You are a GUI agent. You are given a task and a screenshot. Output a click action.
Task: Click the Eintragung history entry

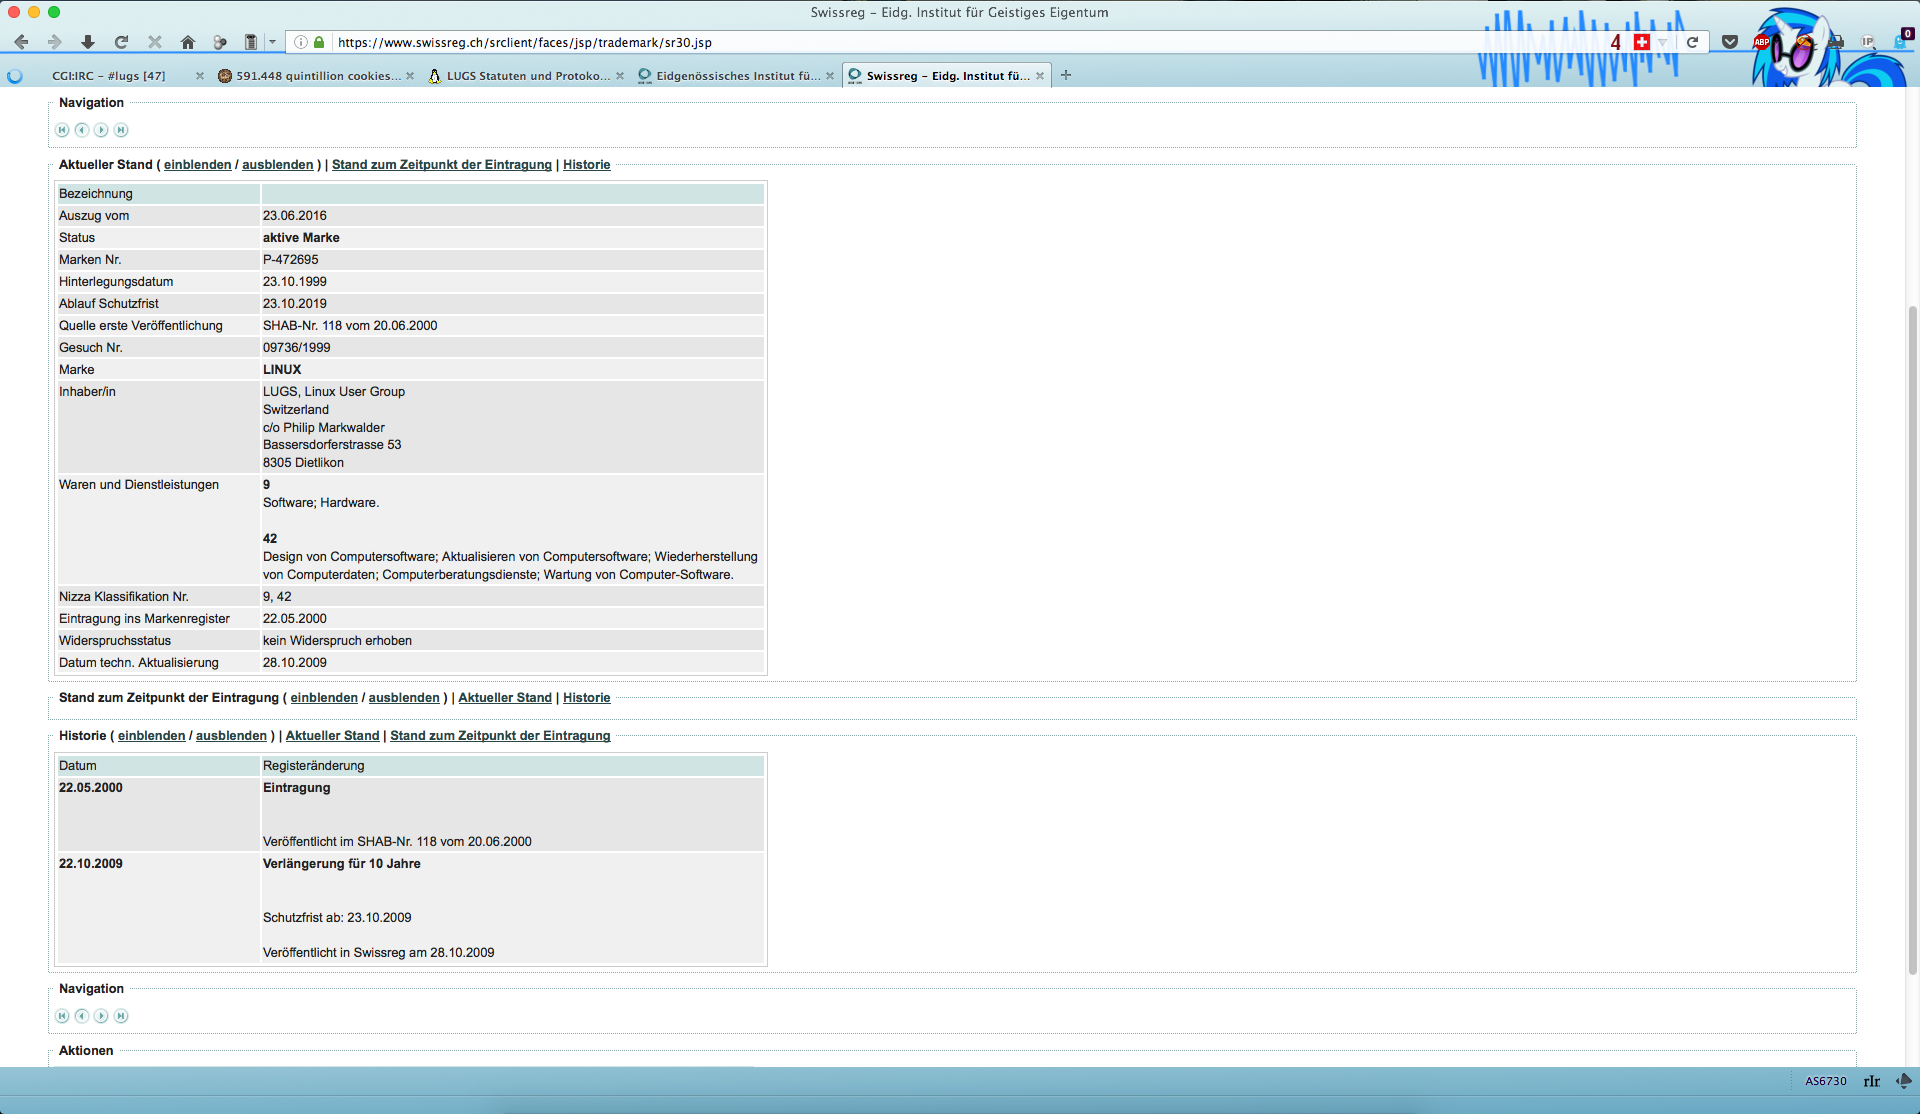pos(296,788)
